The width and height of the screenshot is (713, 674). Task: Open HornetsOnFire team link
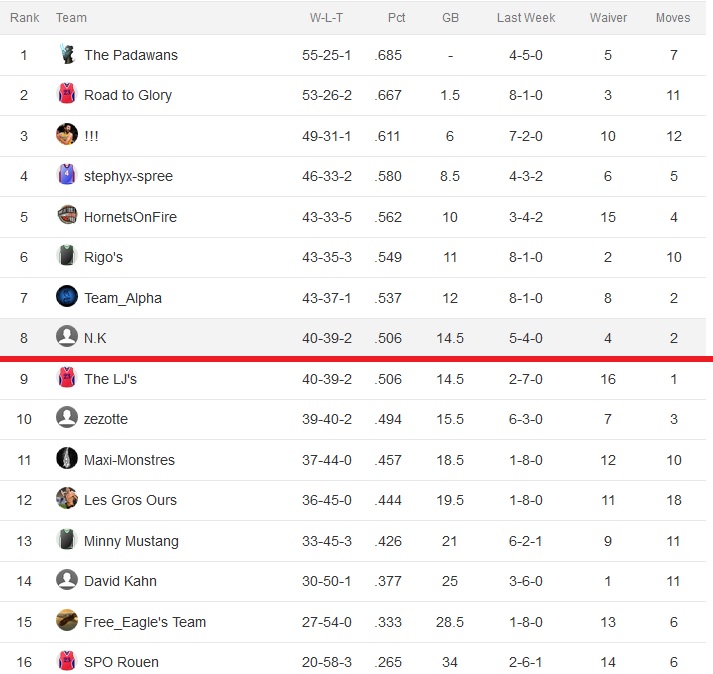pyautogui.click(x=131, y=217)
